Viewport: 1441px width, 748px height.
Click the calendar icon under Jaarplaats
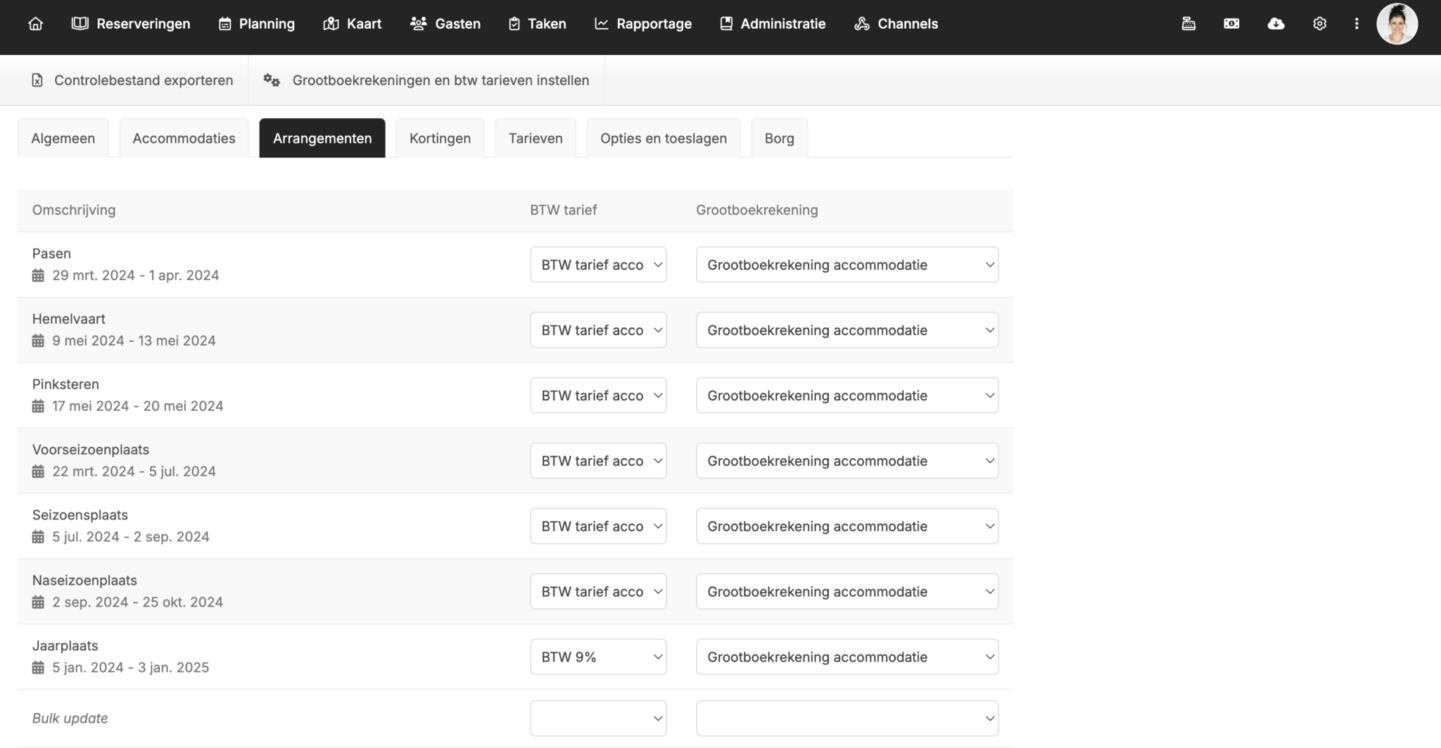click(38, 668)
